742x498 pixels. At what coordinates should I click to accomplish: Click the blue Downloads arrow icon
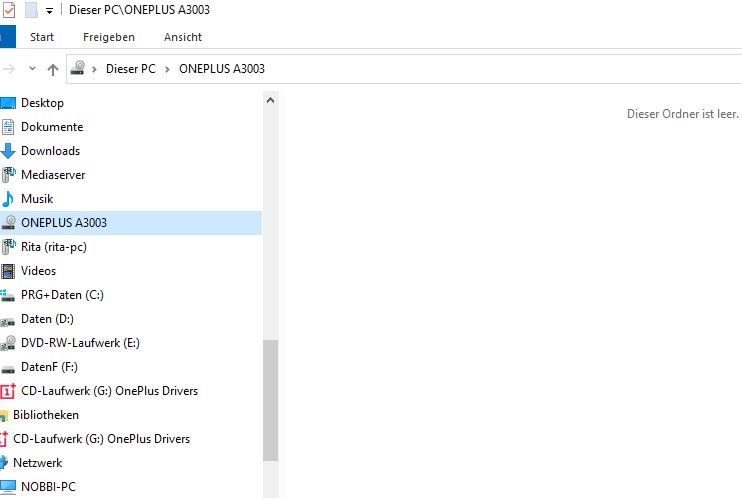coord(8,151)
